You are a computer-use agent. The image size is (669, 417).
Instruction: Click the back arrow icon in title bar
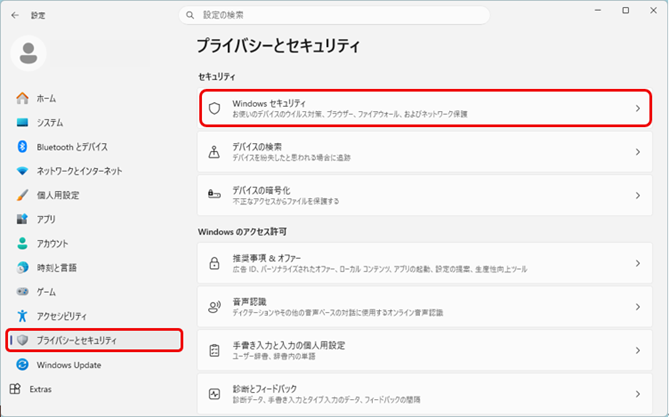pyautogui.click(x=13, y=15)
